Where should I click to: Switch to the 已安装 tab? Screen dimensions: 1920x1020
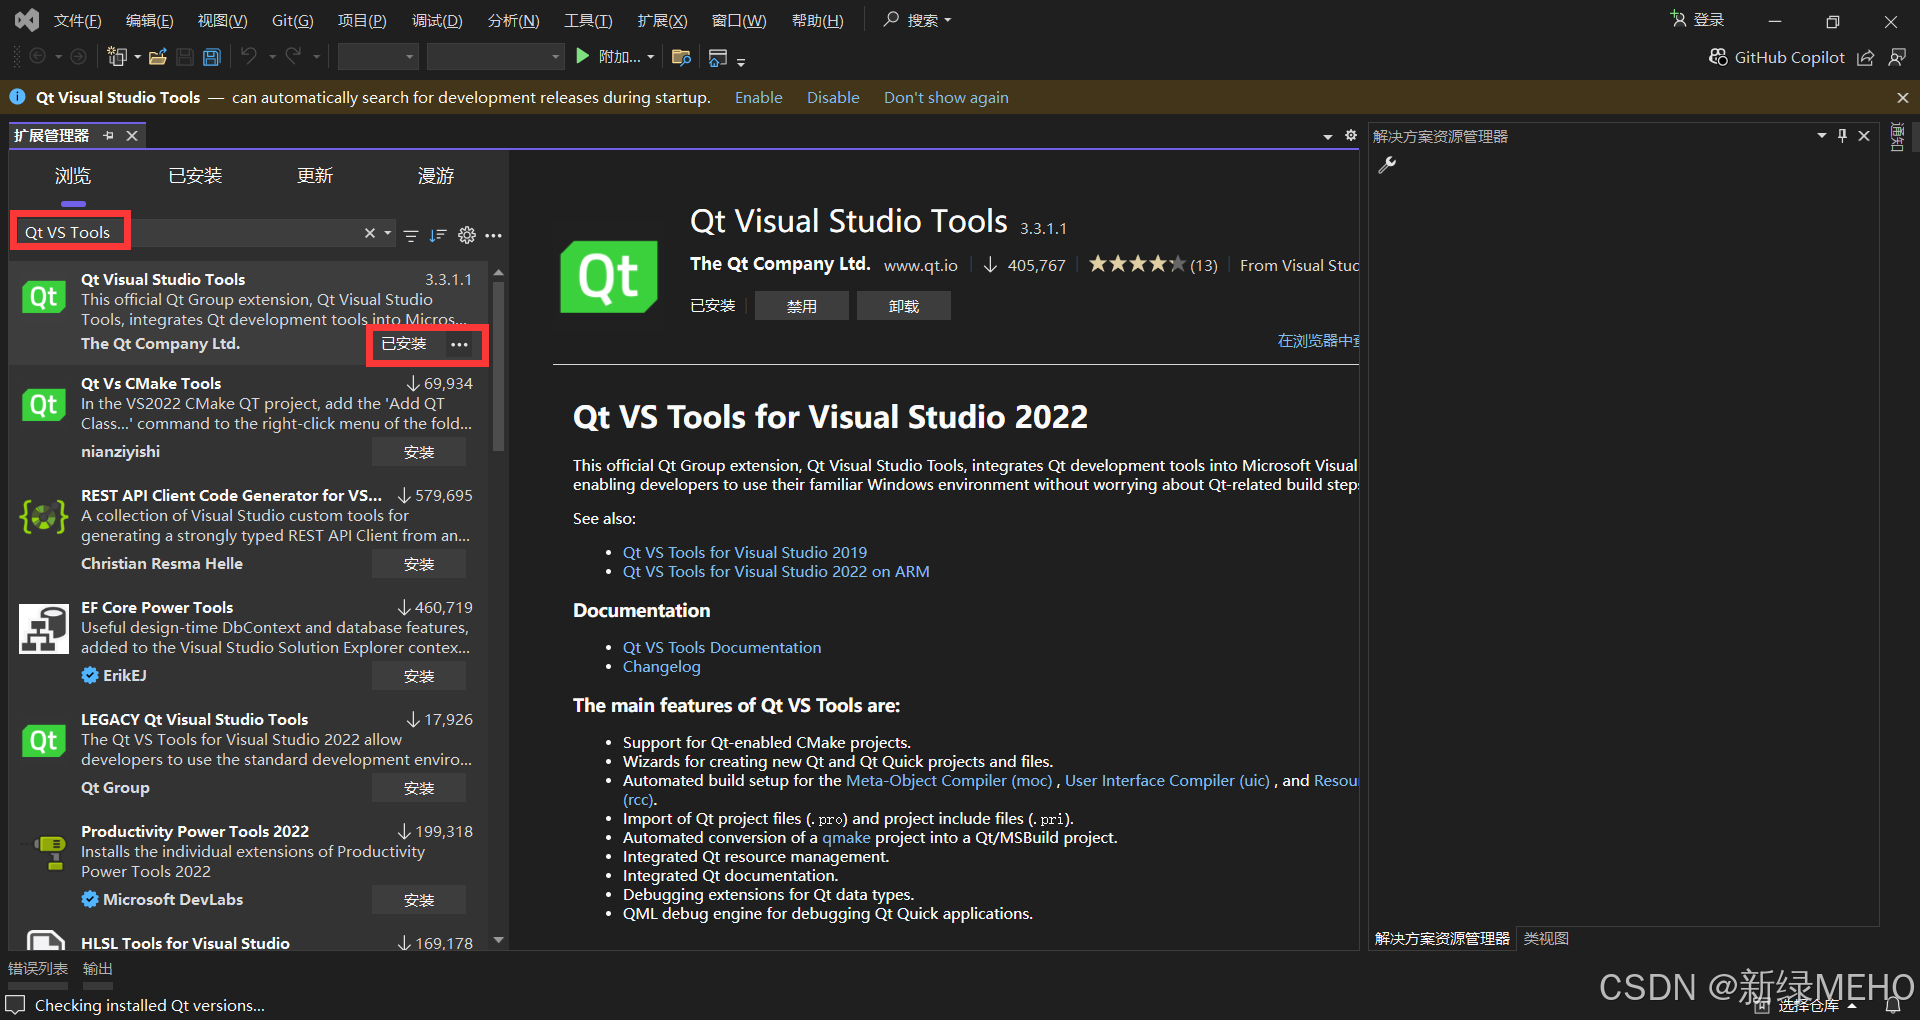coord(195,176)
